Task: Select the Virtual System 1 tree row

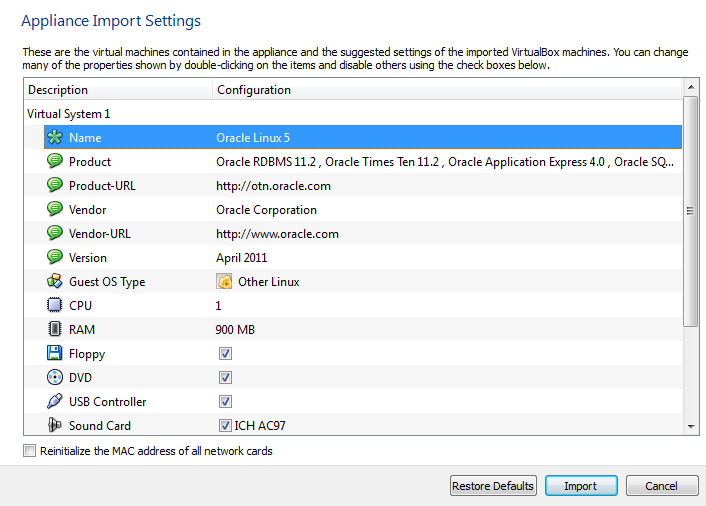Action: 69,114
